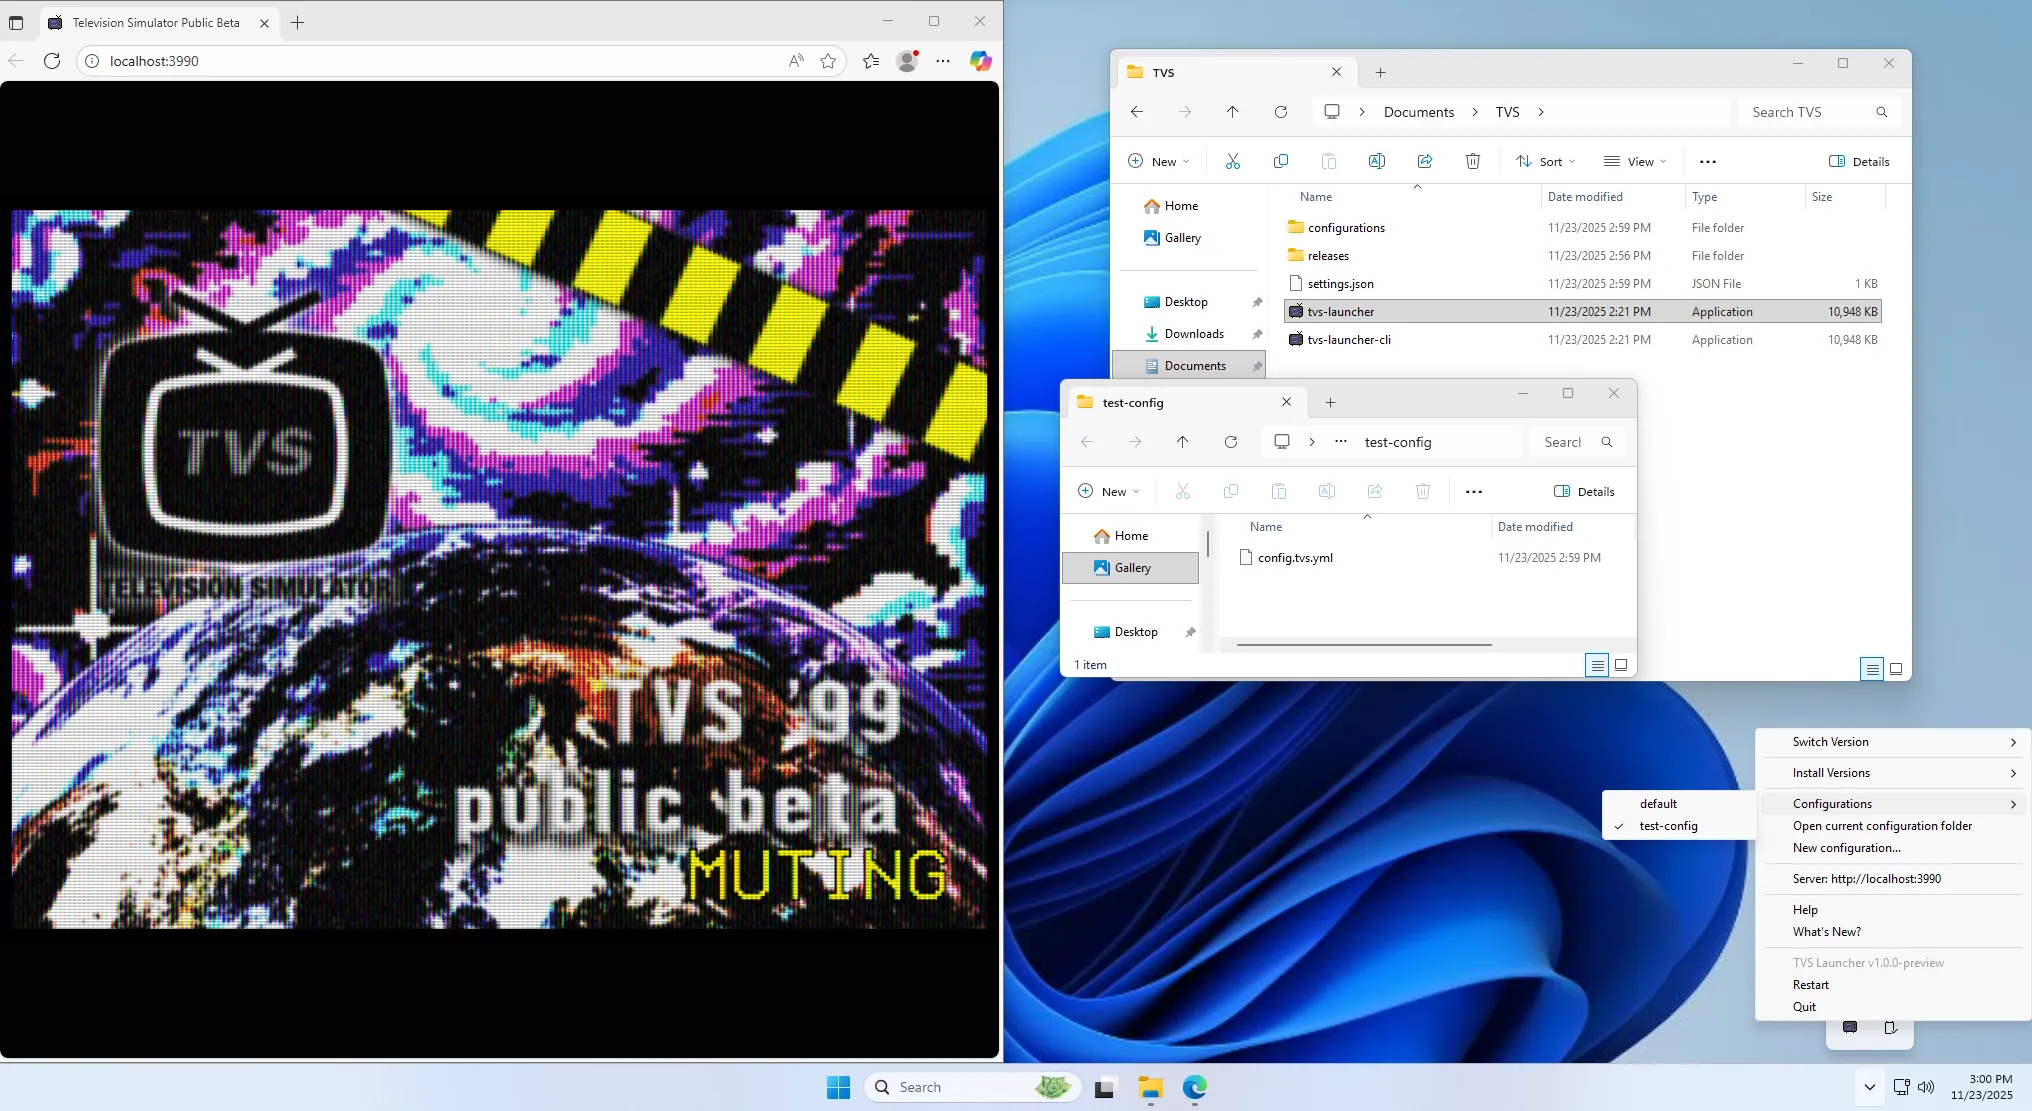
Task: Click the localhost:3990 address bar
Action: [x=300, y=61]
